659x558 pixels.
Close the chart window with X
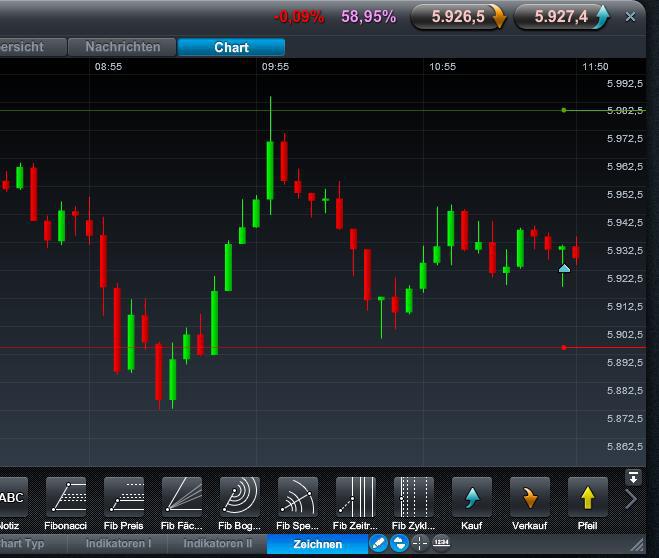pyautogui.click(x=630, y=17)
